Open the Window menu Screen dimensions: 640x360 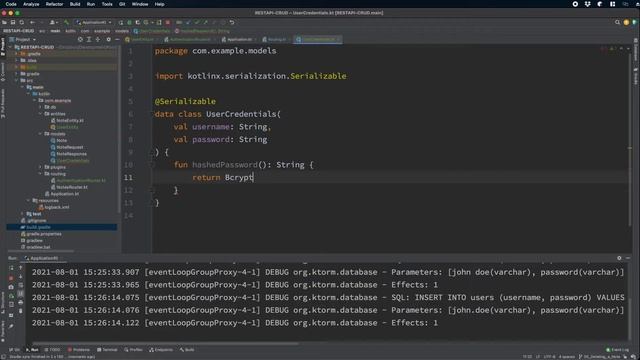point(140,4)
